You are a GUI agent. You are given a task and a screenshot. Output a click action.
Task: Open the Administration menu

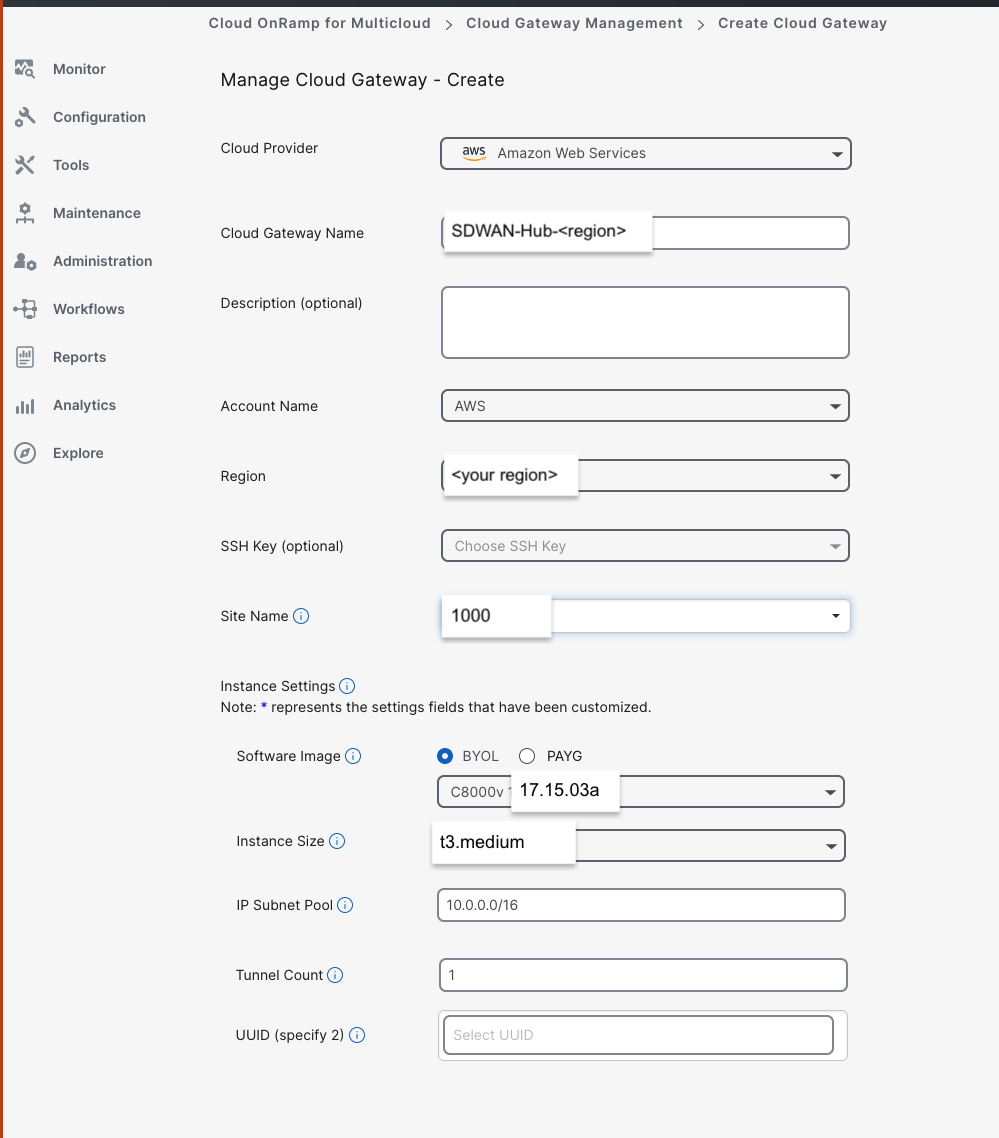[102, 261]
